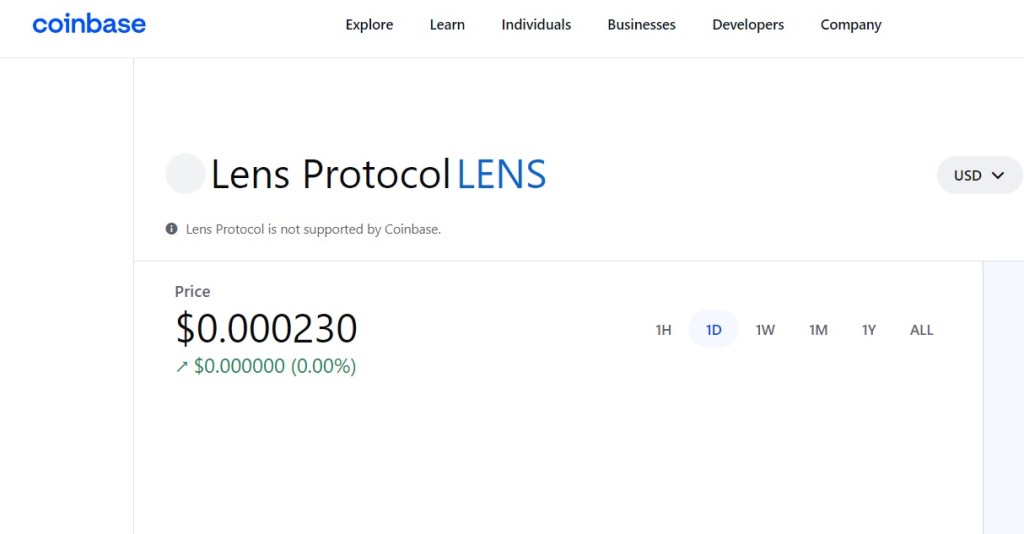Open the Learn menu
Screen dimensions: 1024x534
[x=447, y=25]
